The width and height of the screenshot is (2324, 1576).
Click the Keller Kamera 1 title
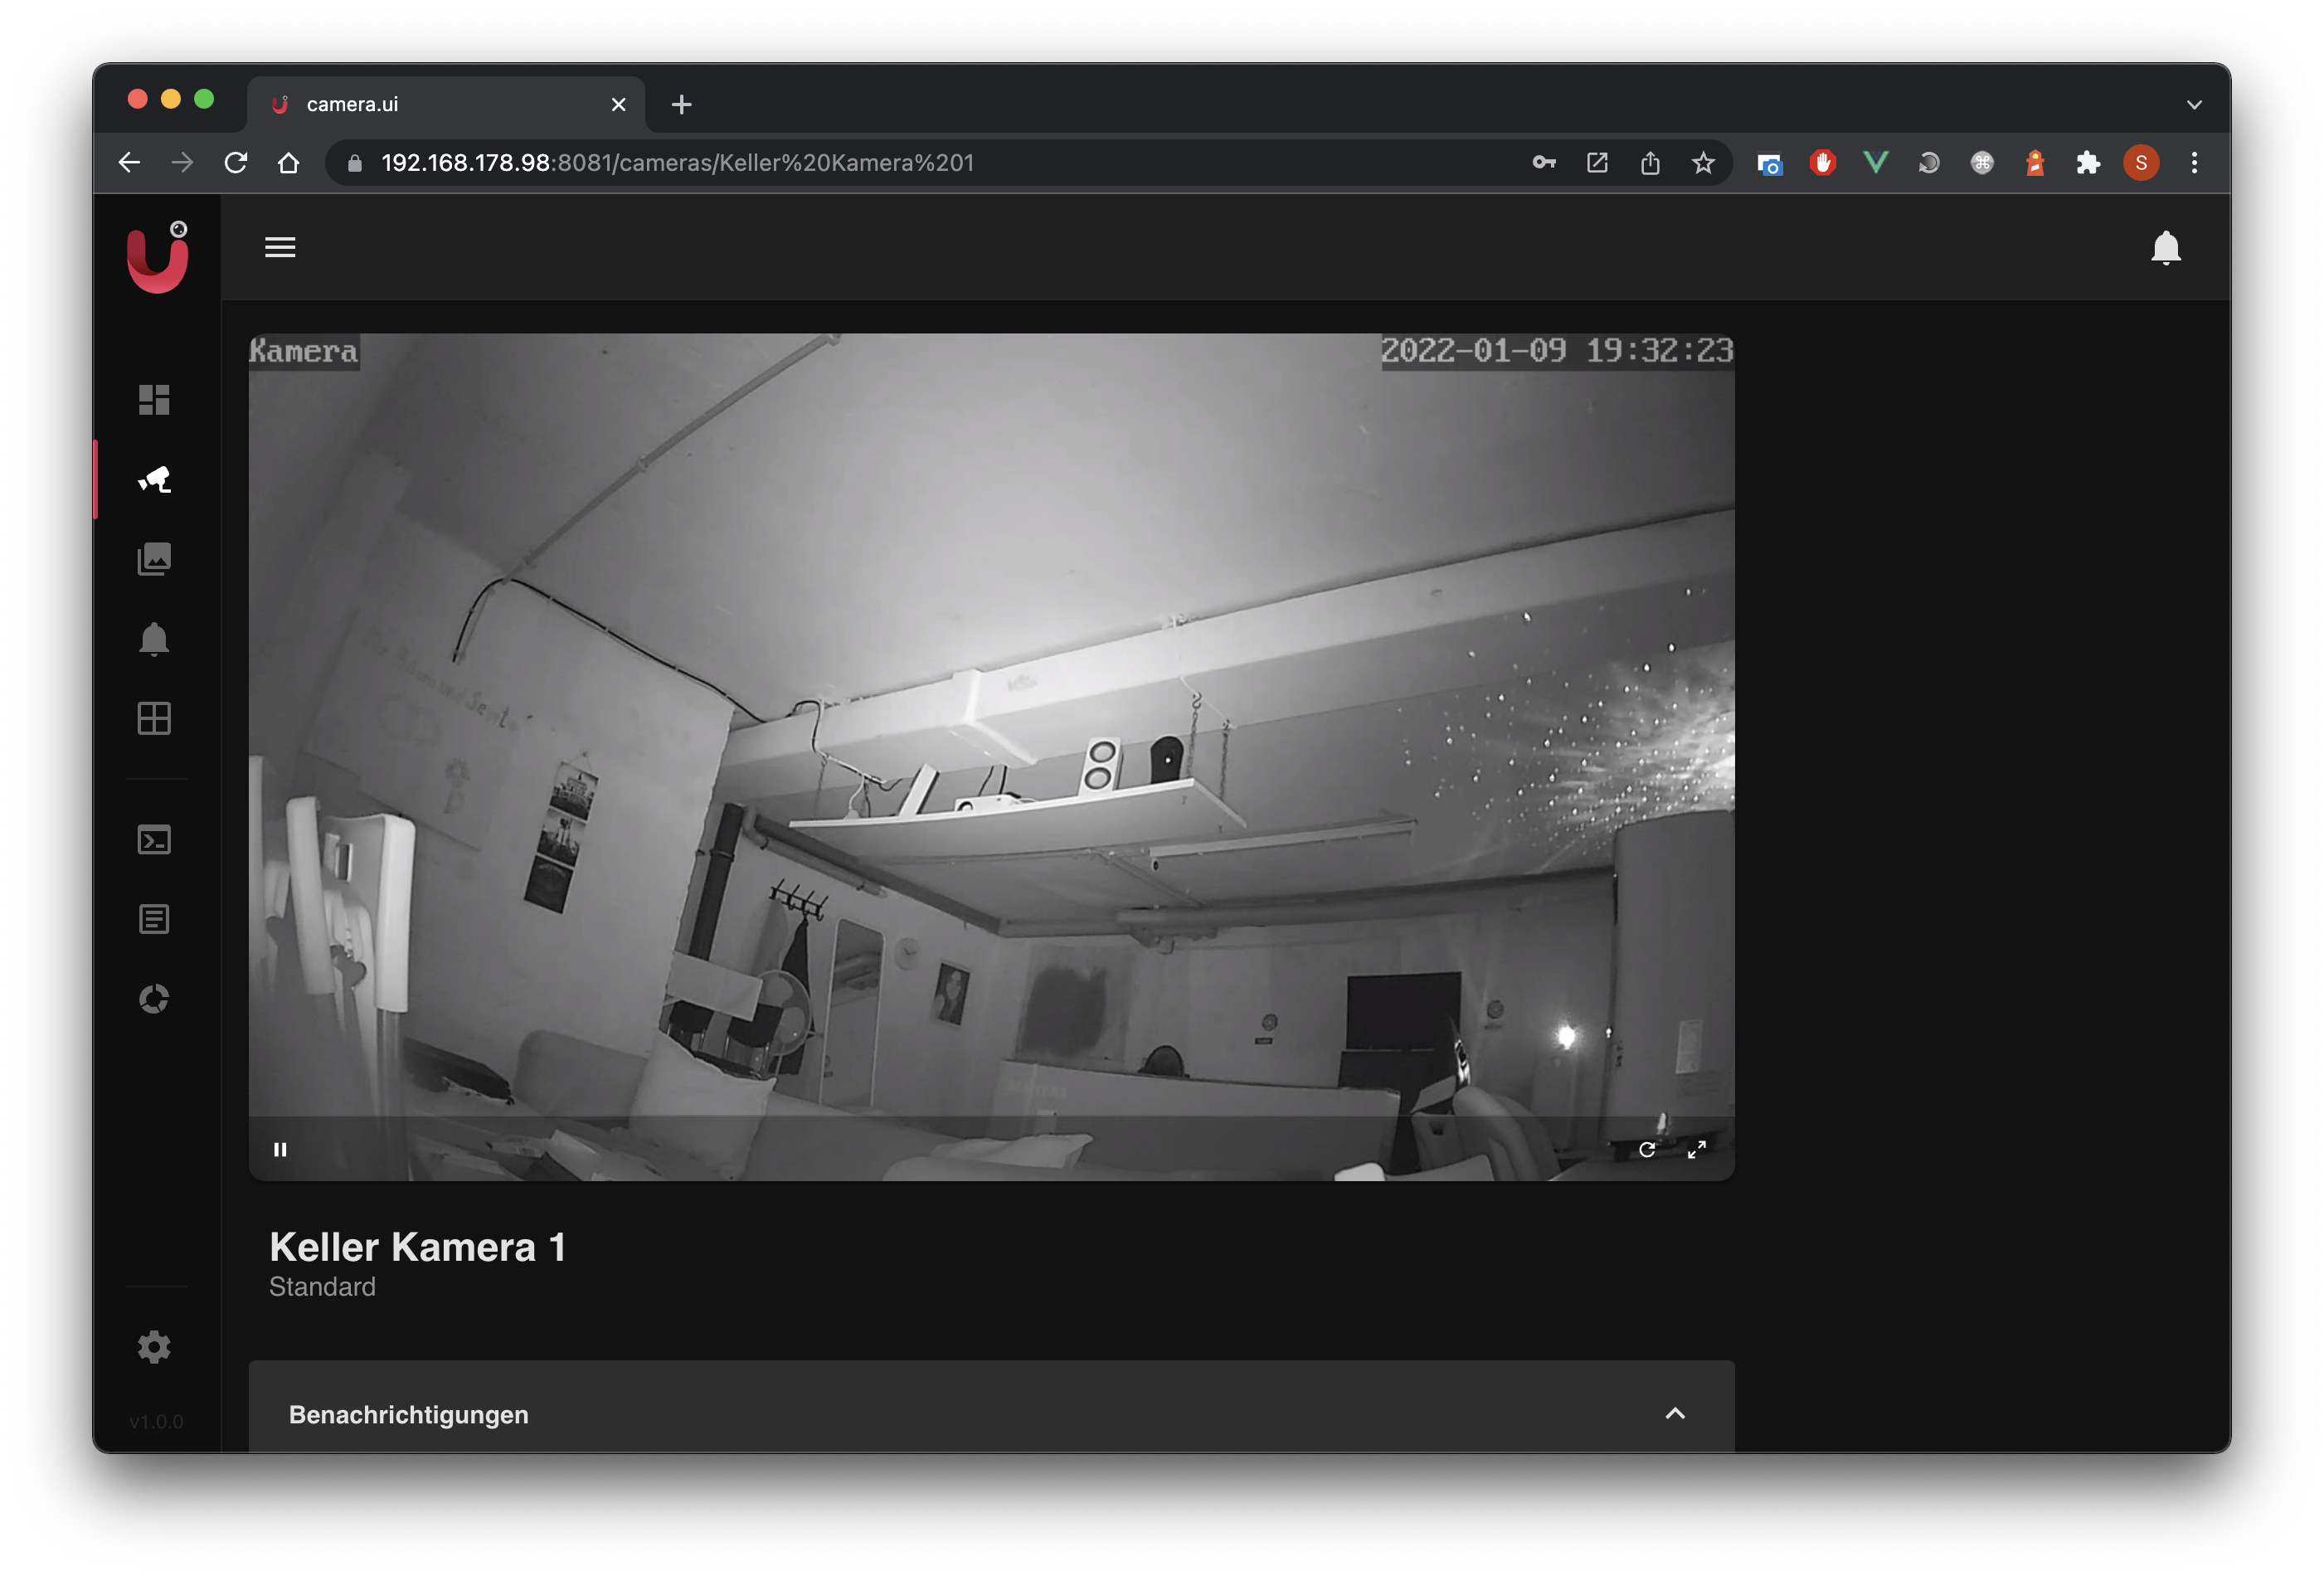coord(418,1247)
